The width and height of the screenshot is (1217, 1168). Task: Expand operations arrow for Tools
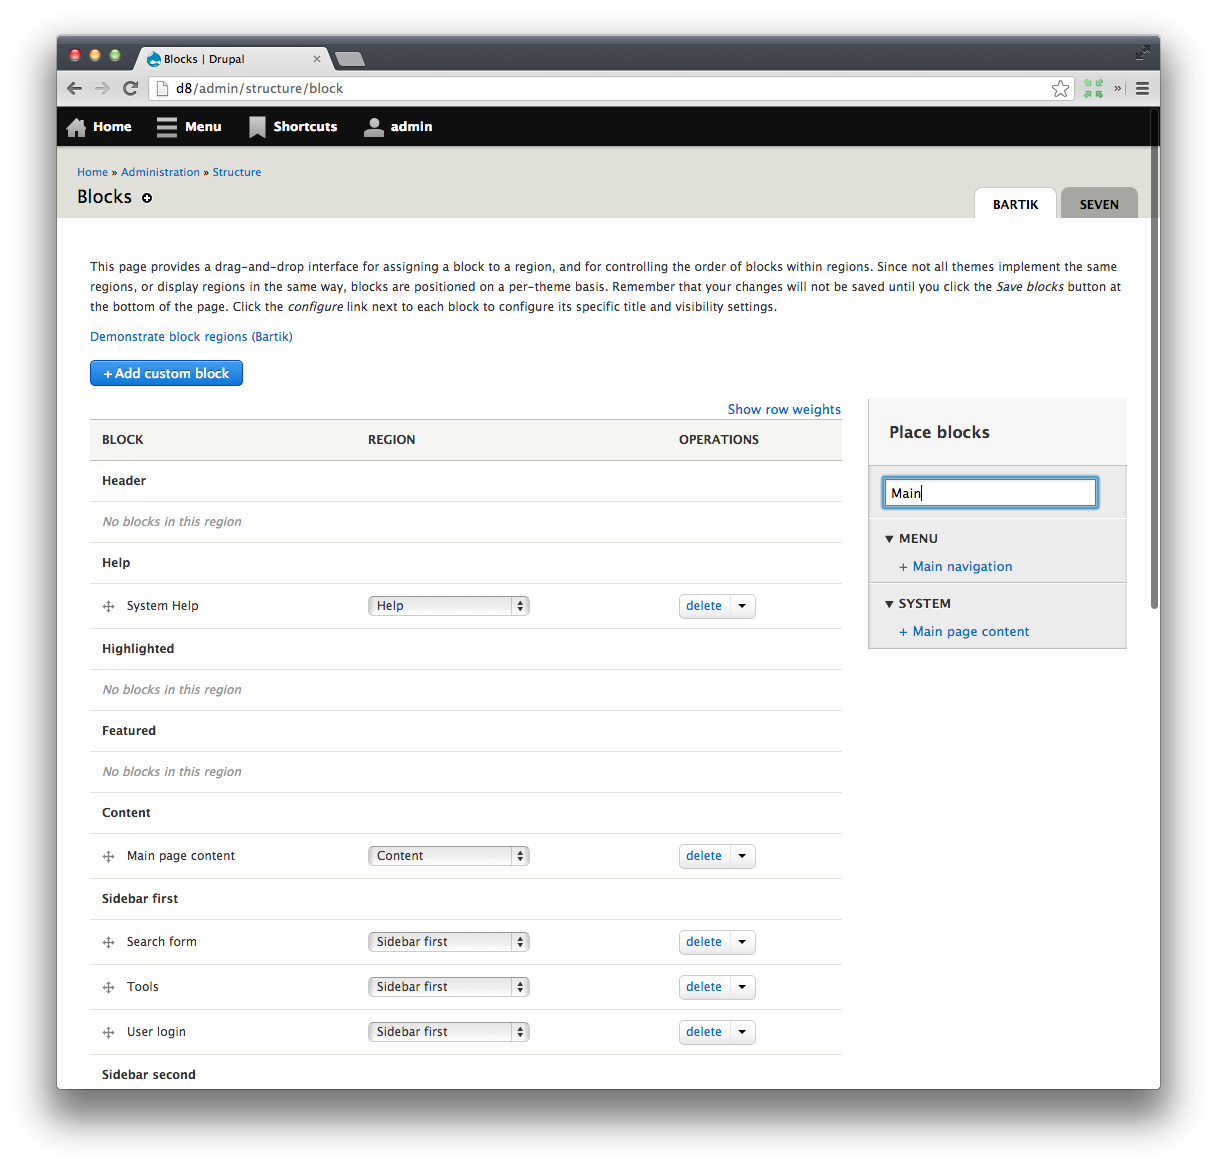pos(742,987)
